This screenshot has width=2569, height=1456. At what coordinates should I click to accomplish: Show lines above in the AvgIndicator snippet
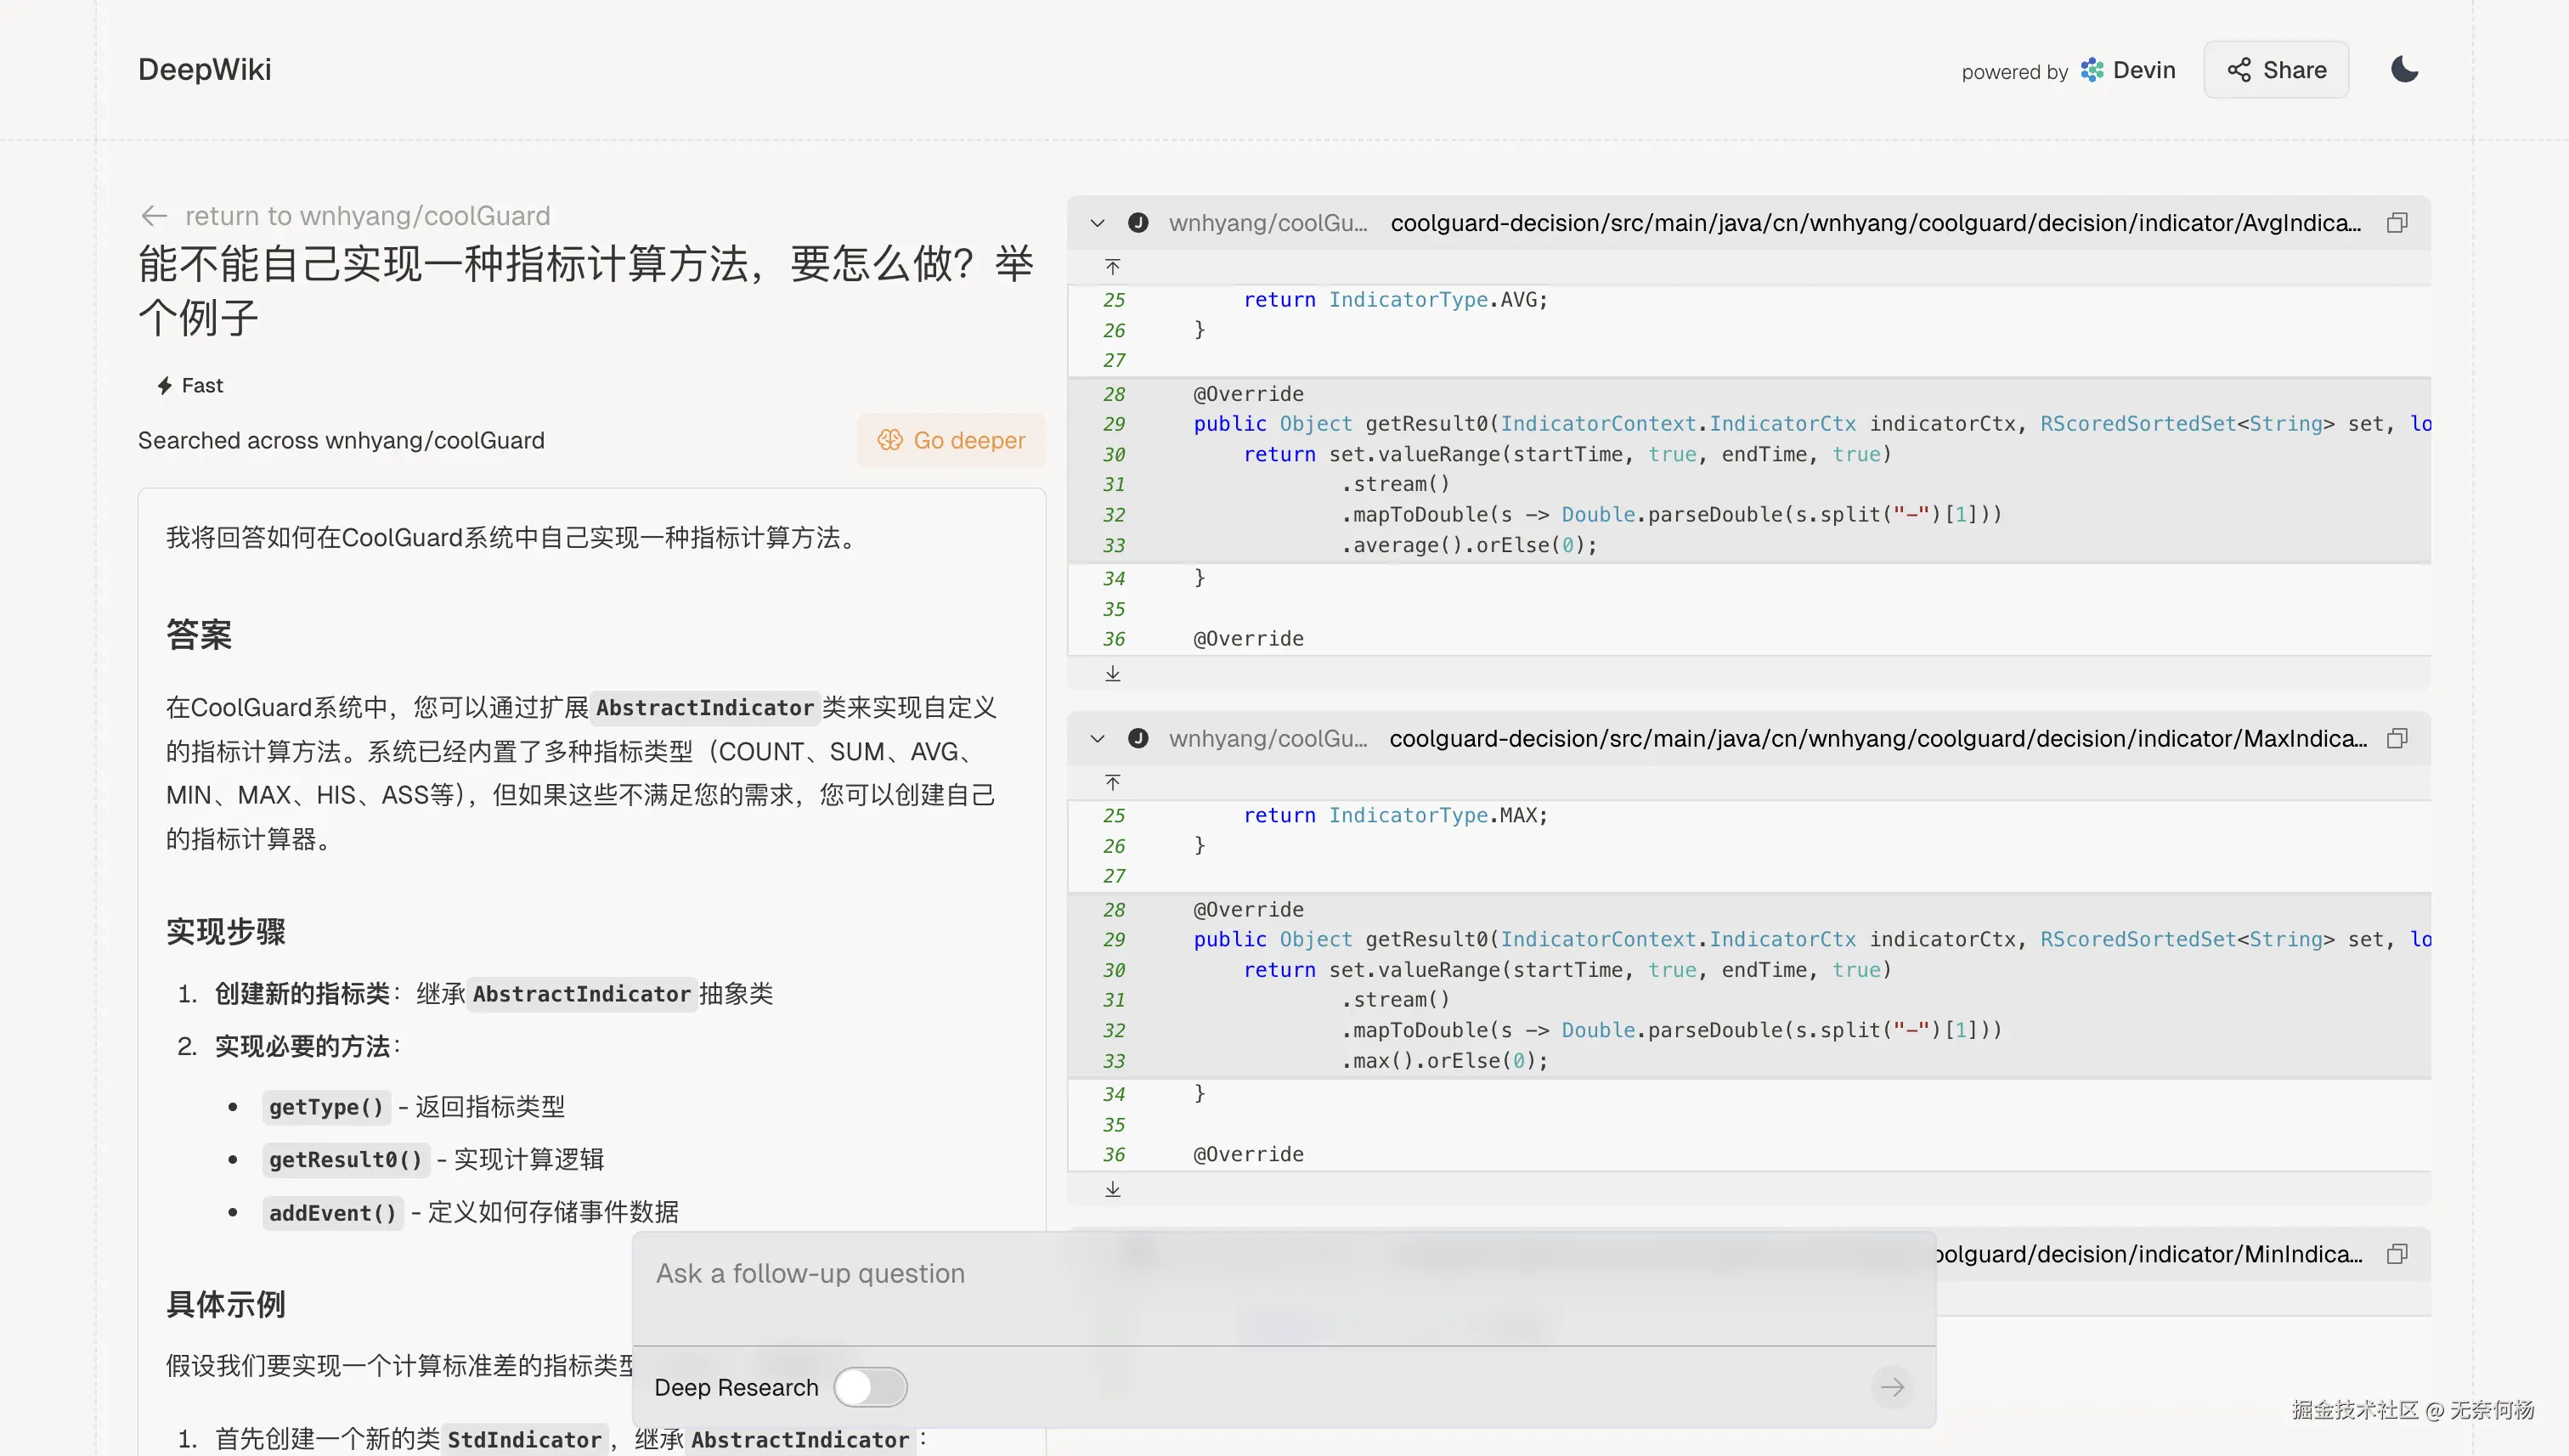tap(1112, 267)
